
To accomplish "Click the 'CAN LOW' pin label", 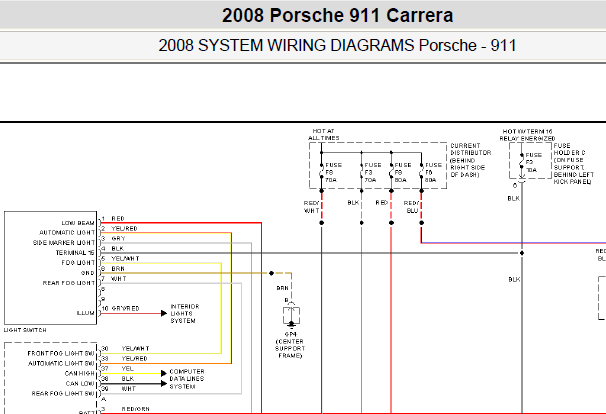I will click(x=80, y=383).
